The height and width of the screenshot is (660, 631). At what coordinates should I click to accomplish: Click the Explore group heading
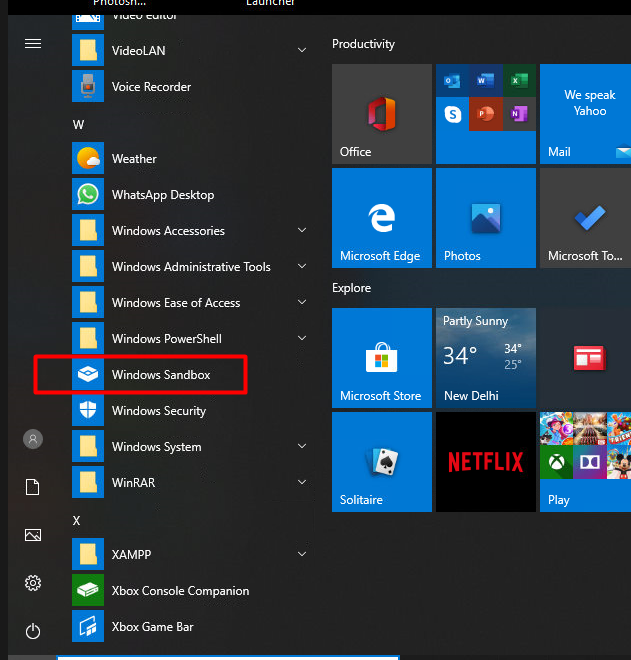click(351, 288)
